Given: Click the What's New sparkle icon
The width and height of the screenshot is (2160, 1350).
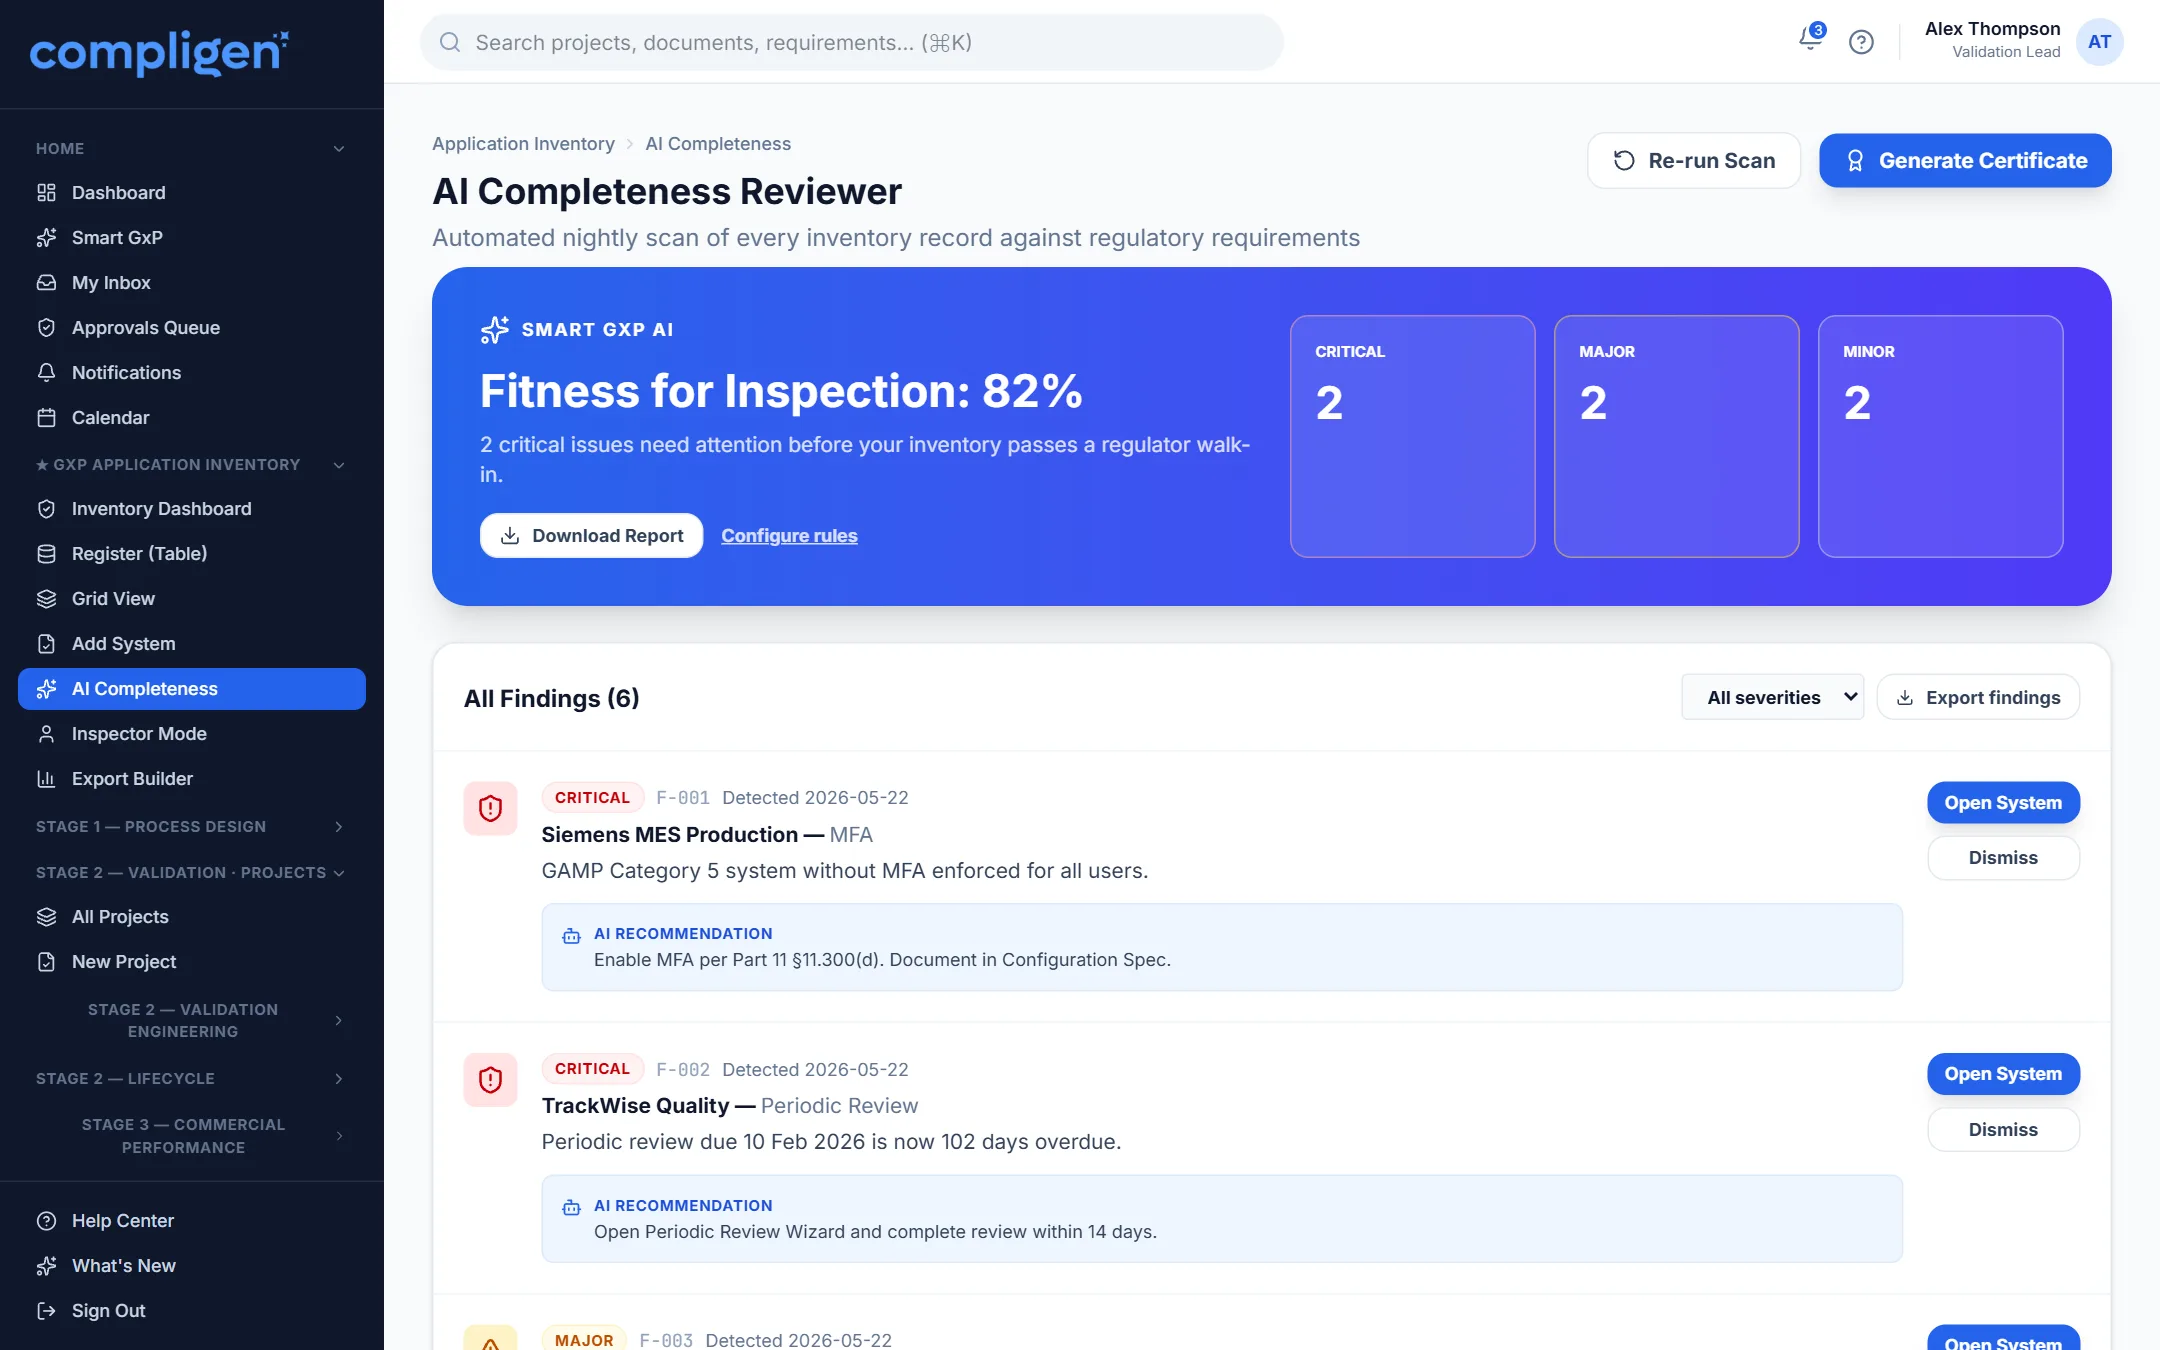Looking at the screenshot, I should point(46,1265).
